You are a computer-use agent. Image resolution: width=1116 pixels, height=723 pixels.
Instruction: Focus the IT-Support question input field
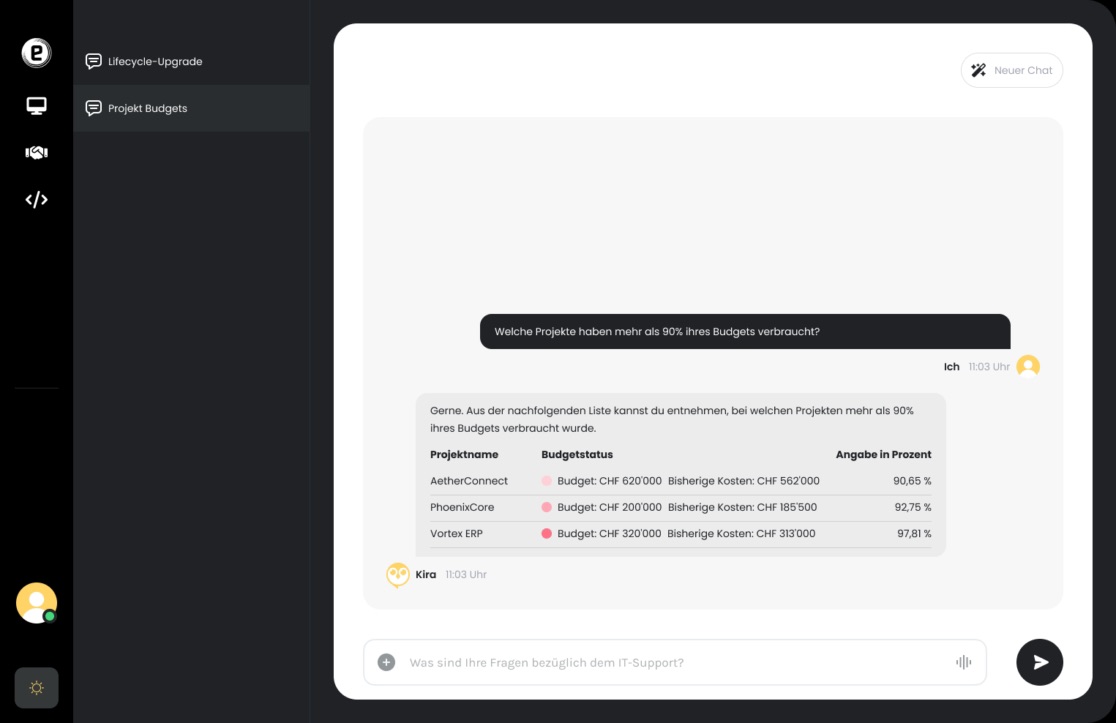tap(675, 663)
